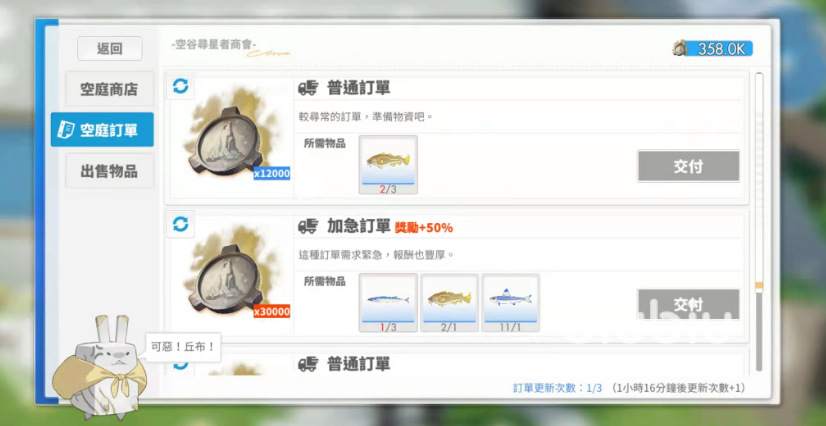
Task: Refresh the 加急訂單 rush order
Action: [180, 223]
